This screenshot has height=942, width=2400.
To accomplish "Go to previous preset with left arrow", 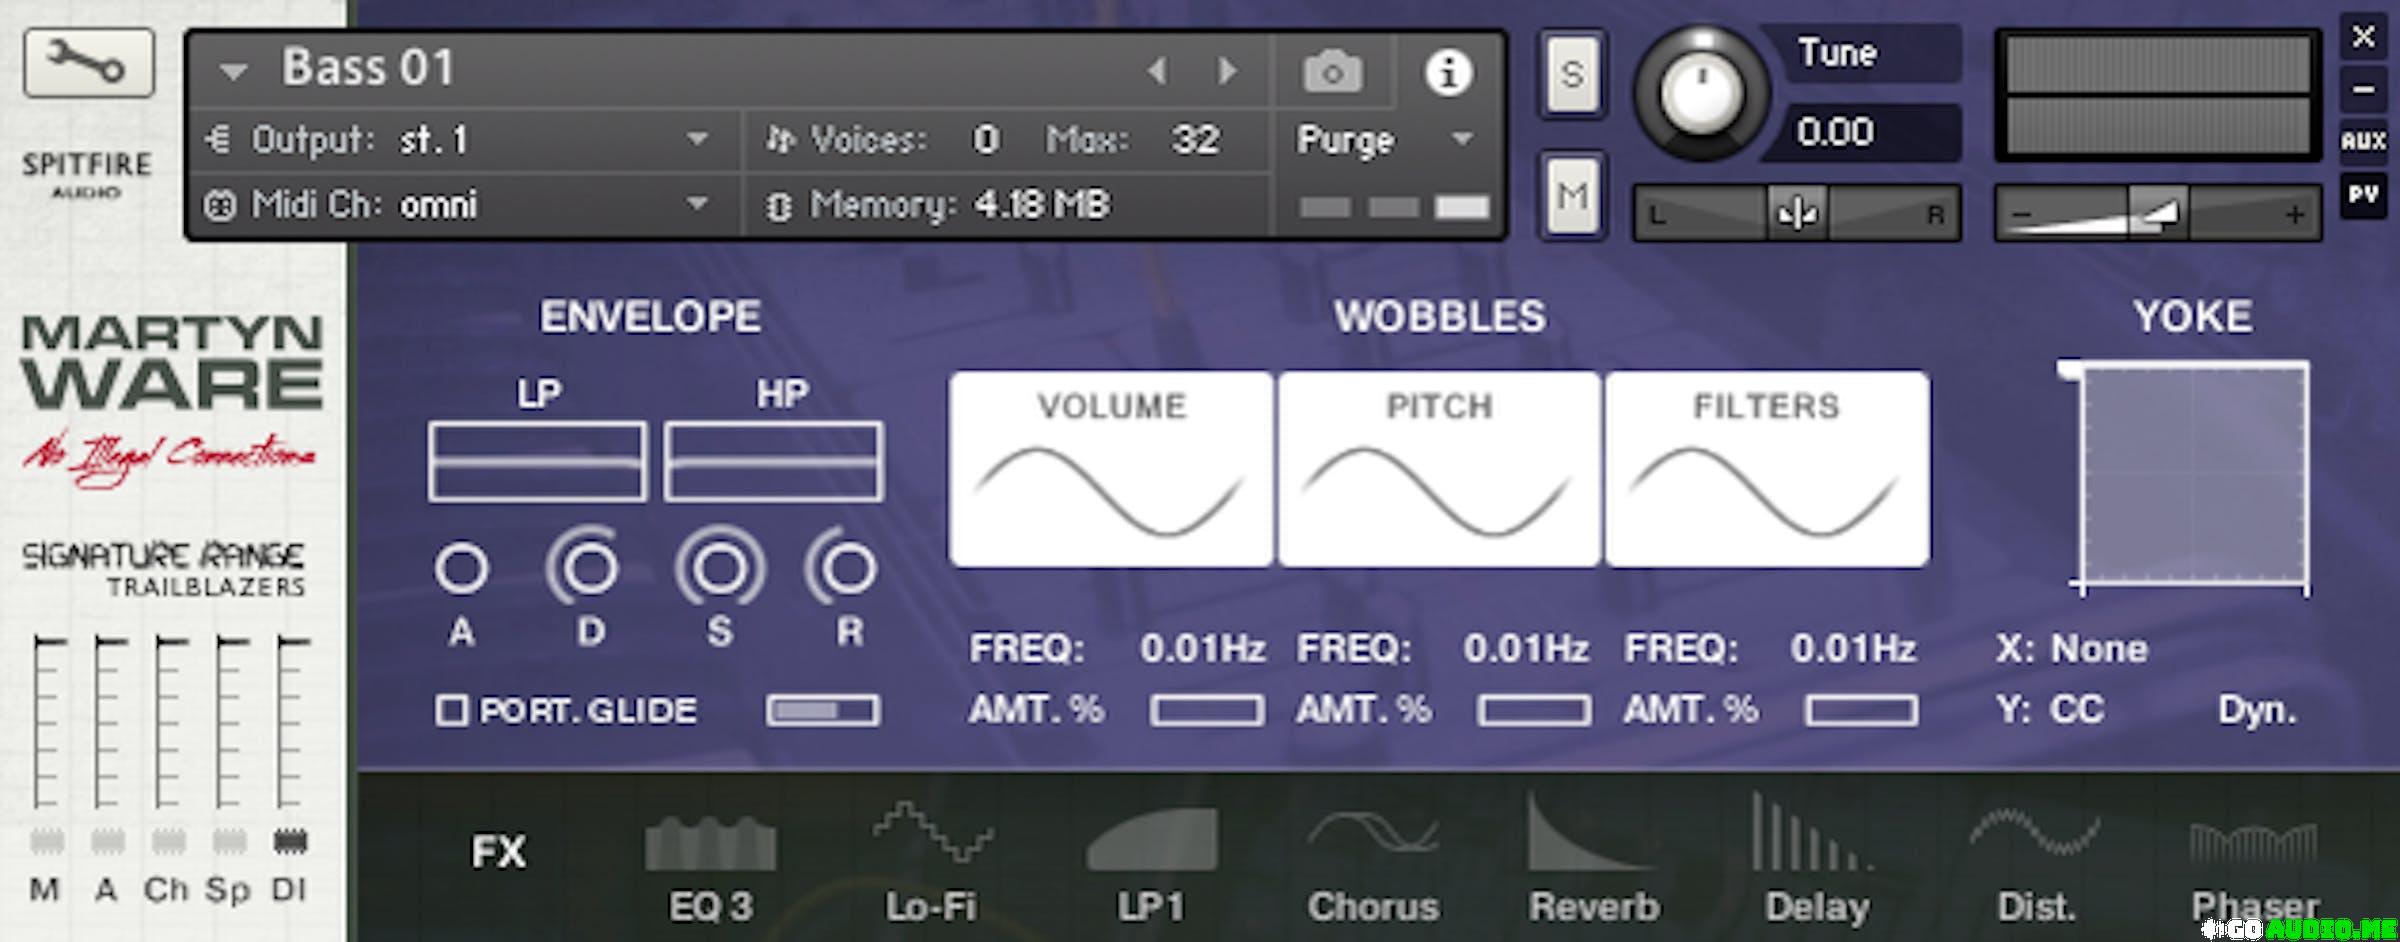I will click(1157, 71).
